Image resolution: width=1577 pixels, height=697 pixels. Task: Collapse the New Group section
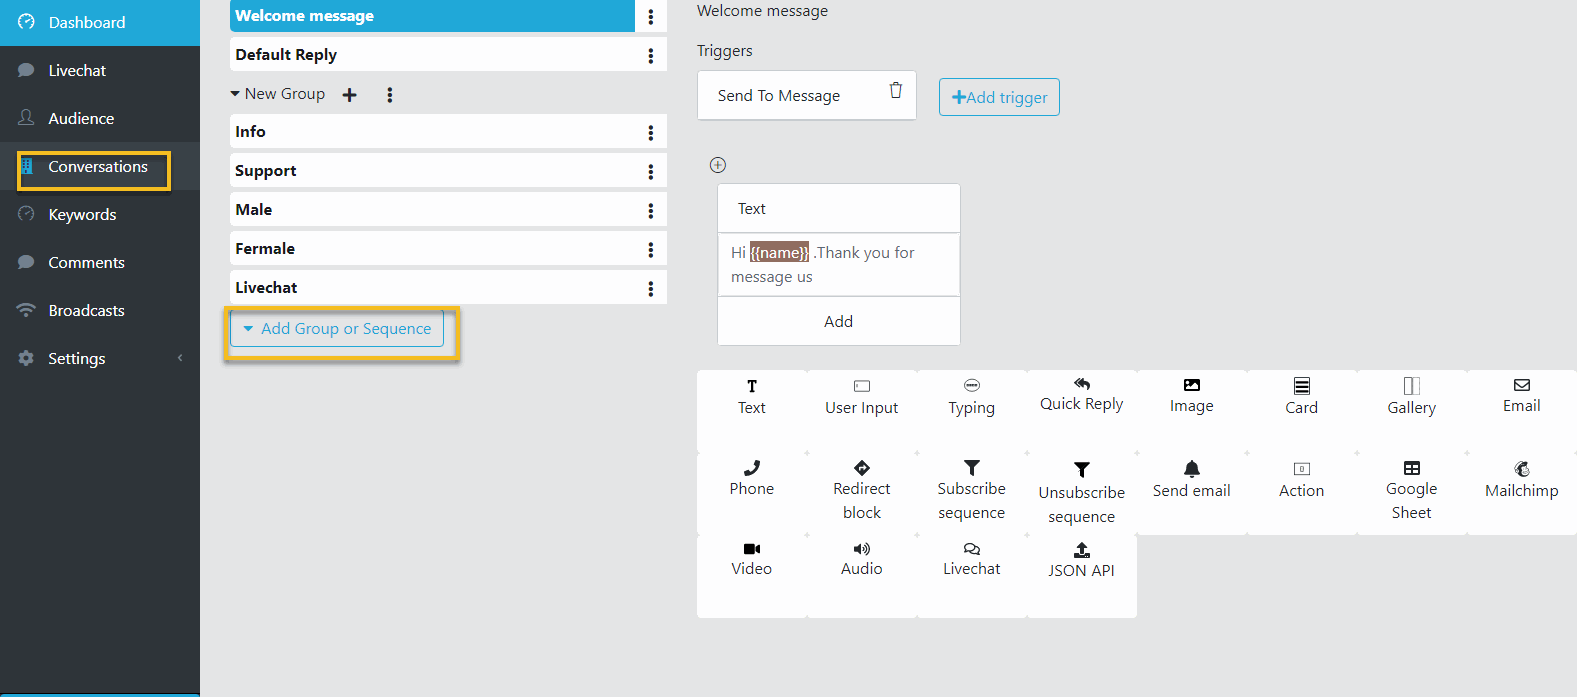(235, 94)
